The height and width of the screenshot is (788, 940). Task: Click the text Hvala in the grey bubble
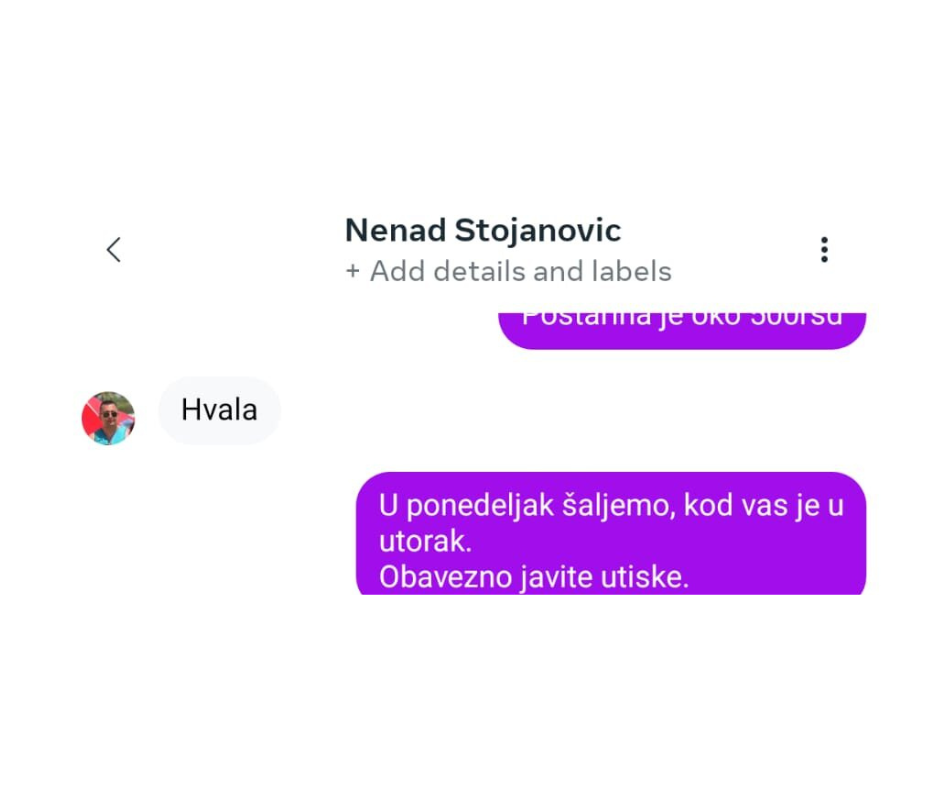[x=219, y=410]
